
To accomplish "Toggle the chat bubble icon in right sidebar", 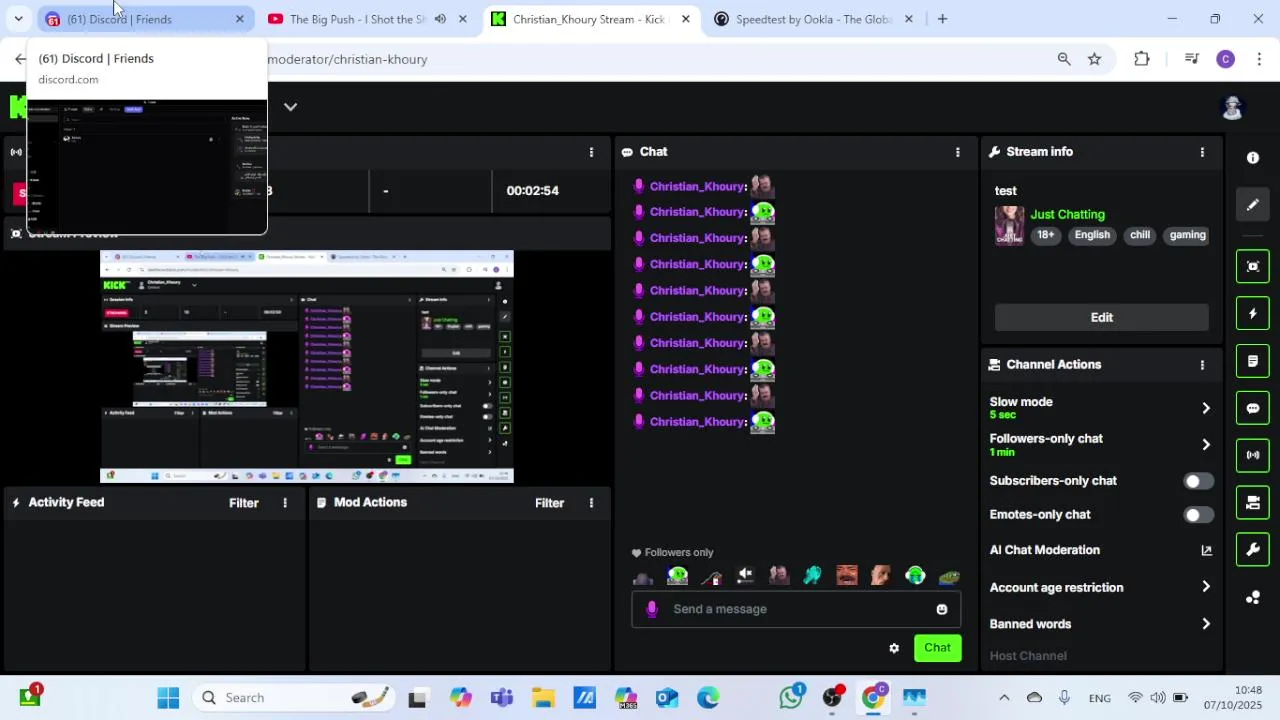I will [x=1253, y=408].
